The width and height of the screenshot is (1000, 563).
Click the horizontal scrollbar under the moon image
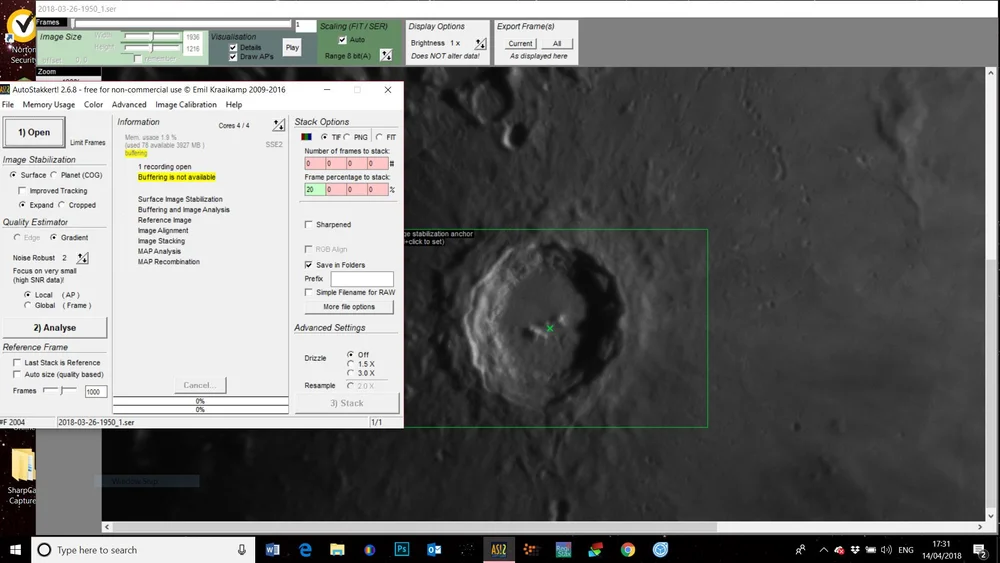543,527
